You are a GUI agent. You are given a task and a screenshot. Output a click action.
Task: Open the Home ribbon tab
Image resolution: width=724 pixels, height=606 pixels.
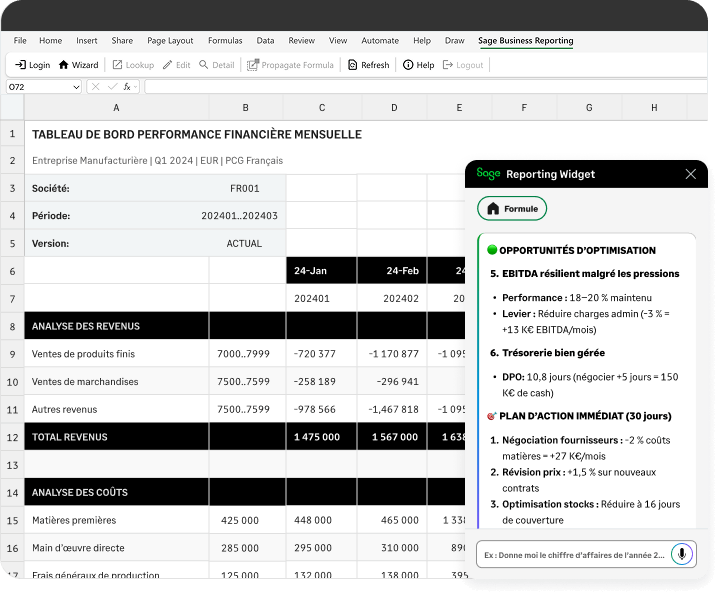[50, 41]
